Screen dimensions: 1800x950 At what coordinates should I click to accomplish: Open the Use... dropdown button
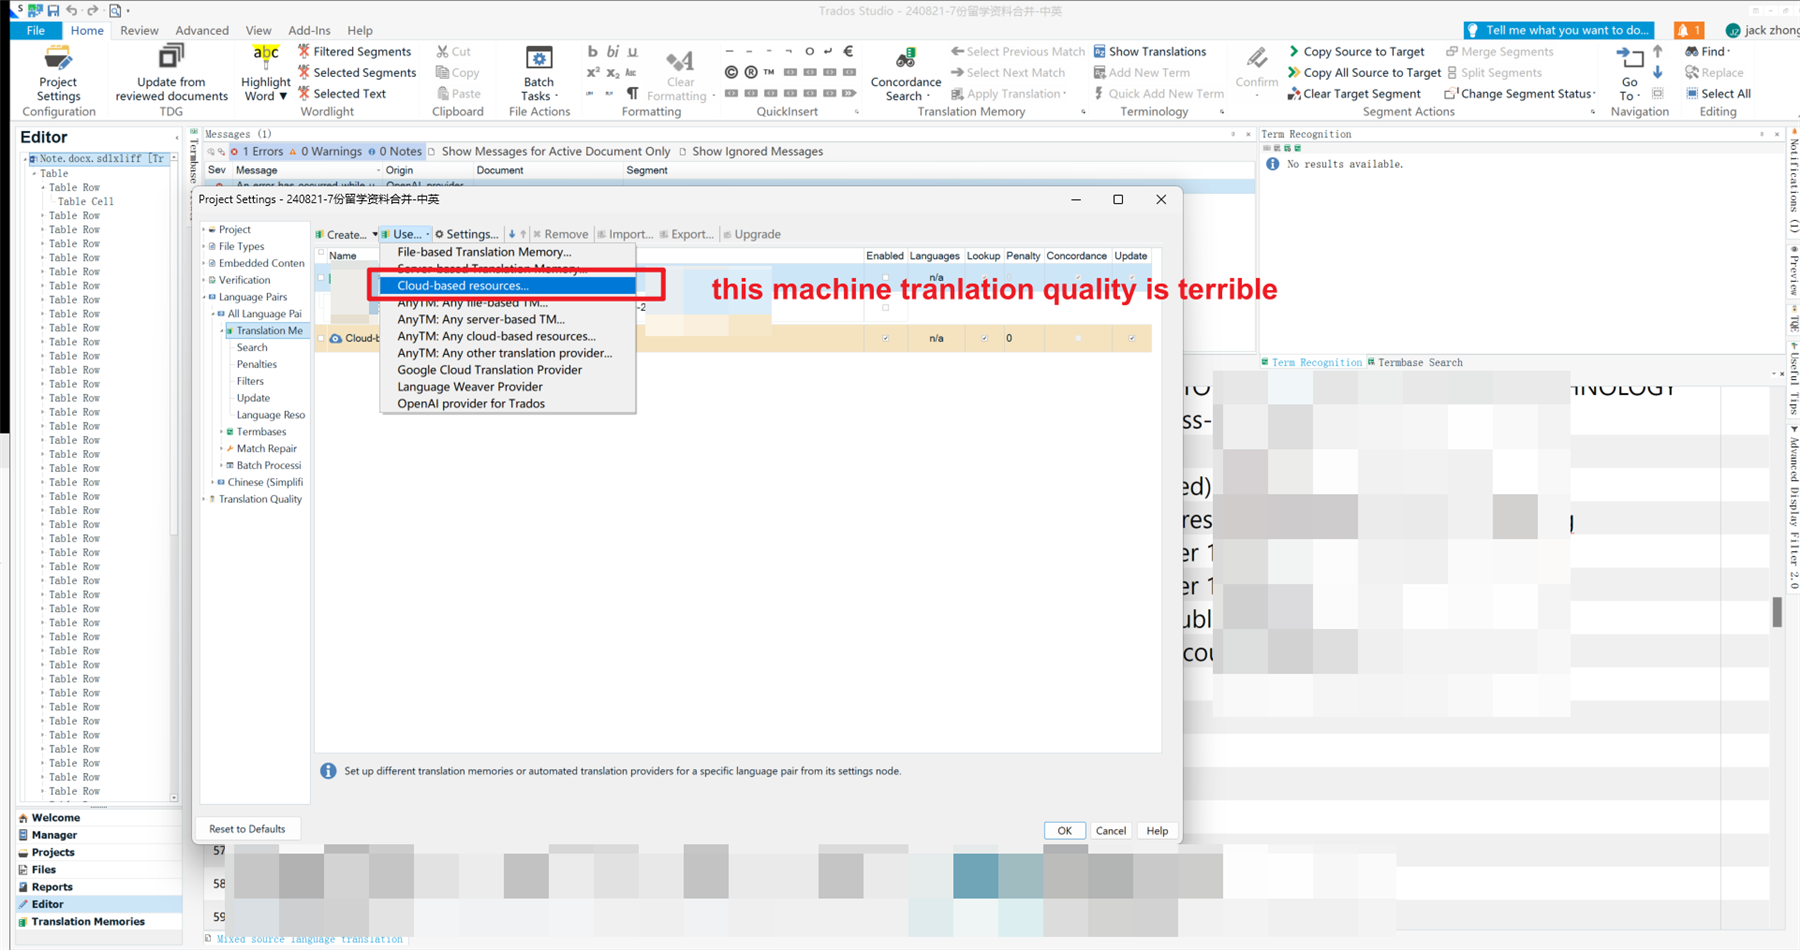point(406,234)
